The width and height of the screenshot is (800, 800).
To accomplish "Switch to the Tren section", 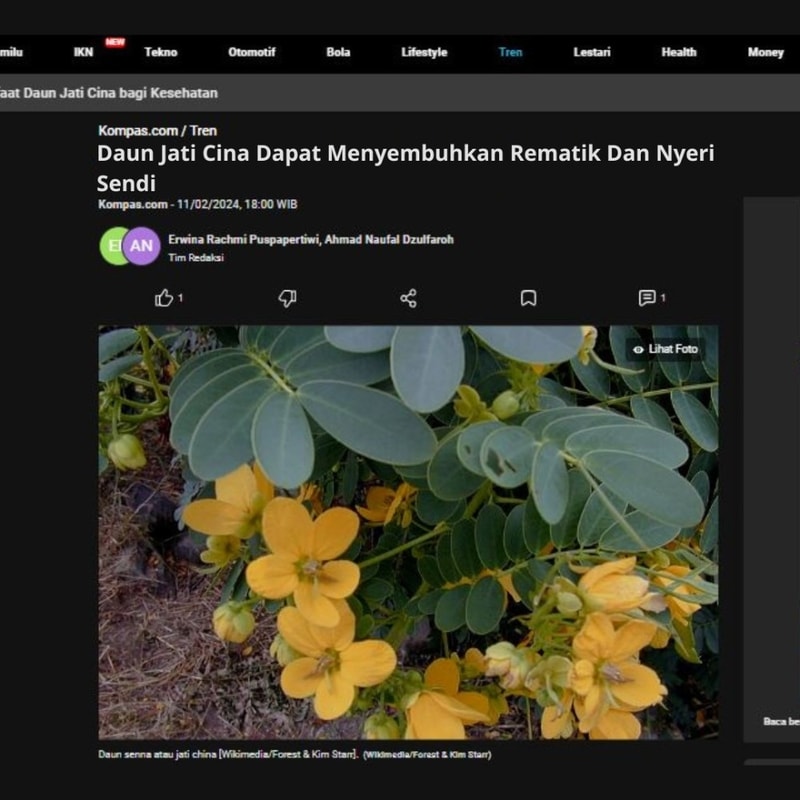I will coord(510,52).
